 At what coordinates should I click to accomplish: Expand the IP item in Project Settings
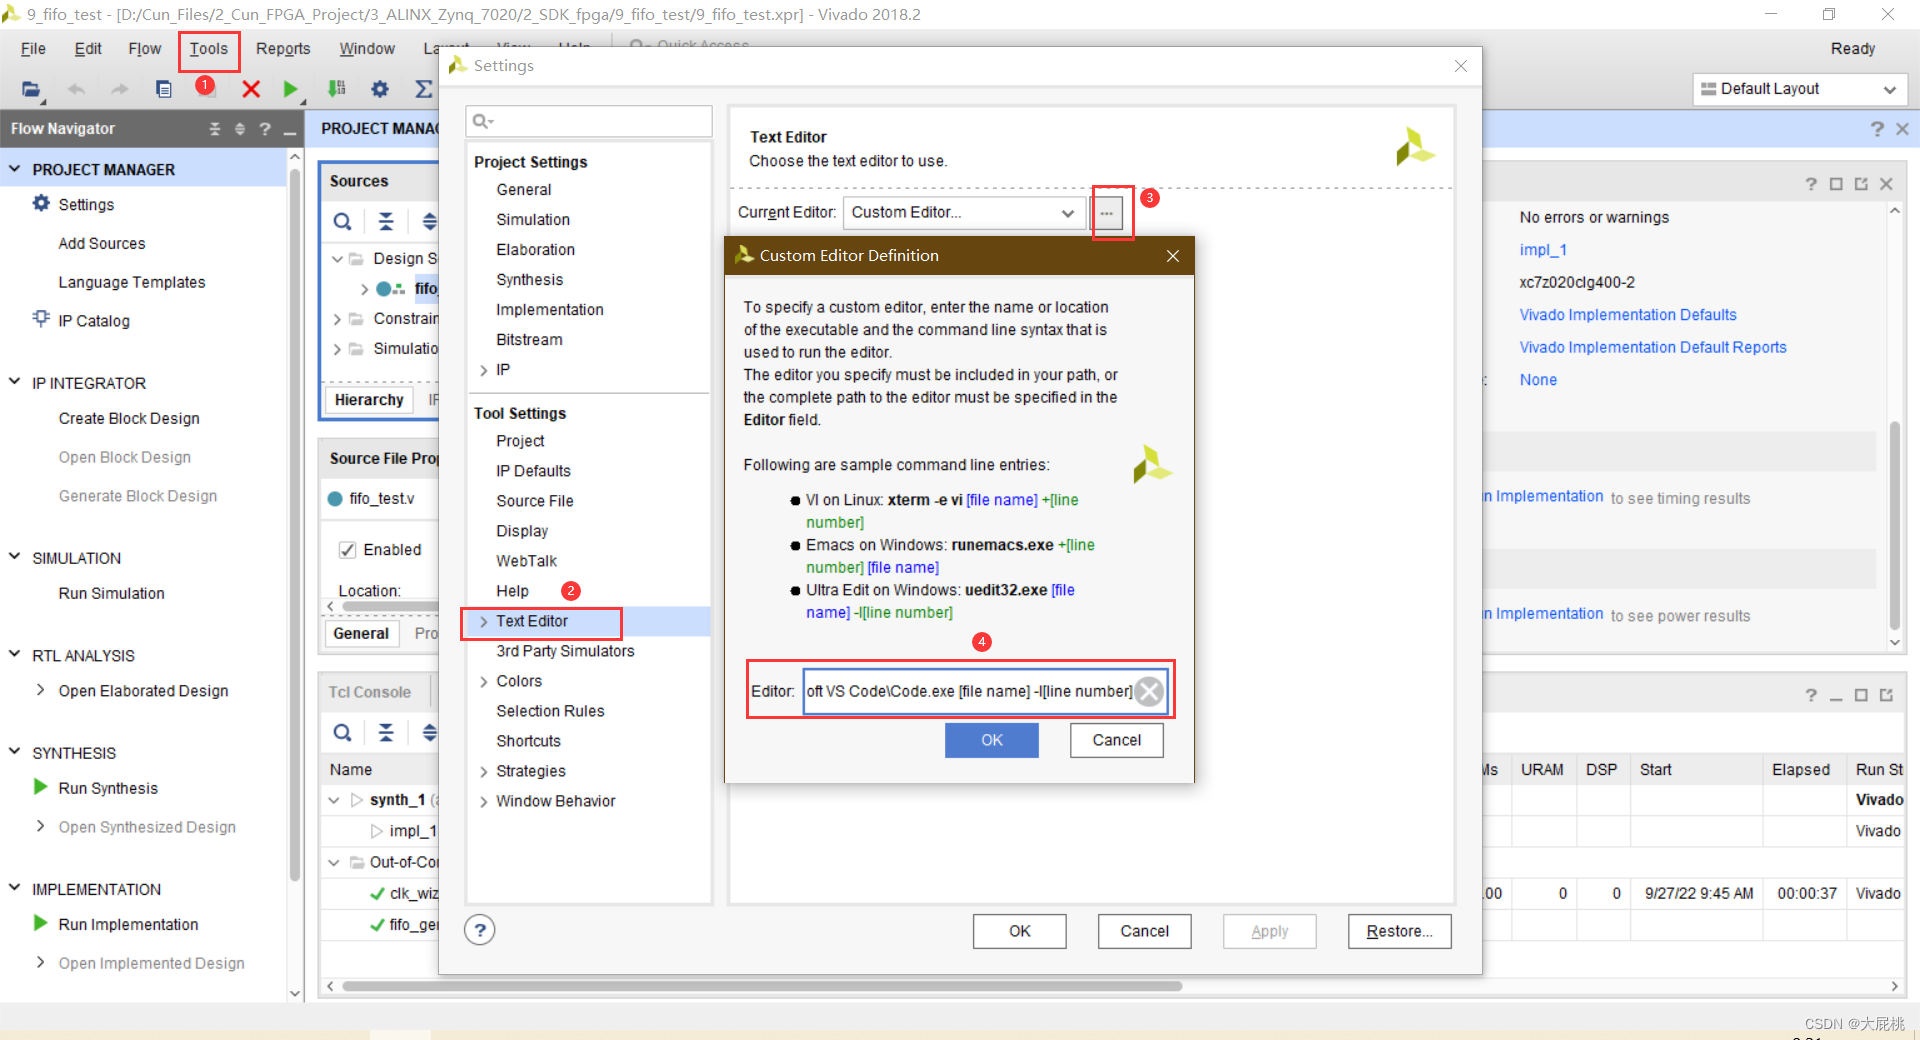pos(484,370)
